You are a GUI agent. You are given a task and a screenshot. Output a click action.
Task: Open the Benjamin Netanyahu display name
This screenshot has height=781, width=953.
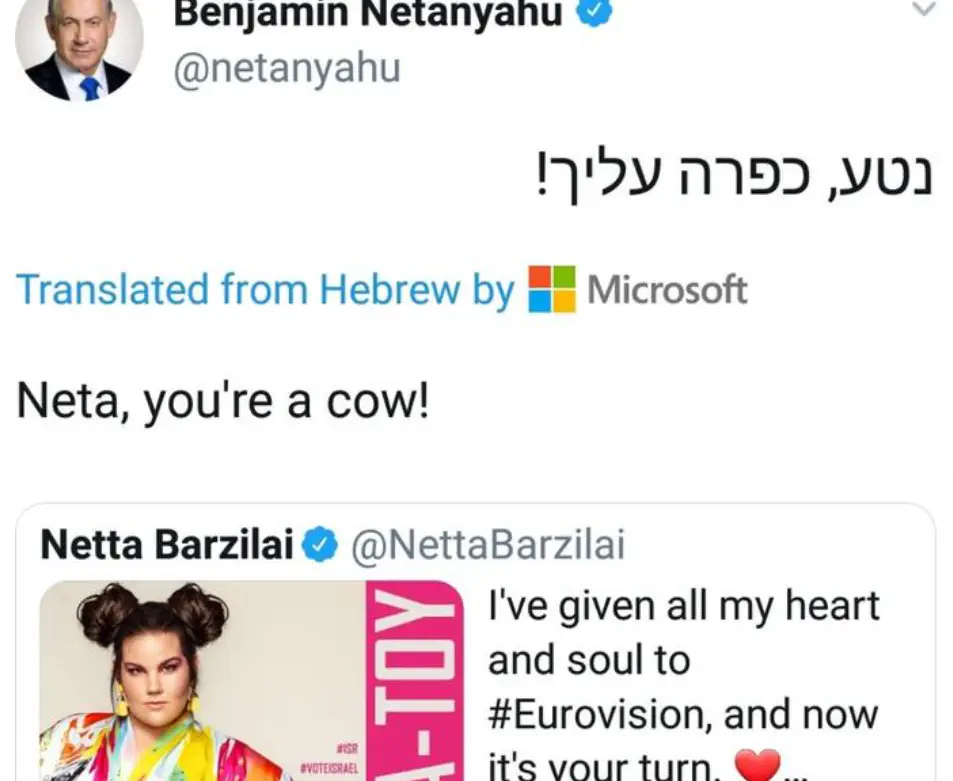368,14
